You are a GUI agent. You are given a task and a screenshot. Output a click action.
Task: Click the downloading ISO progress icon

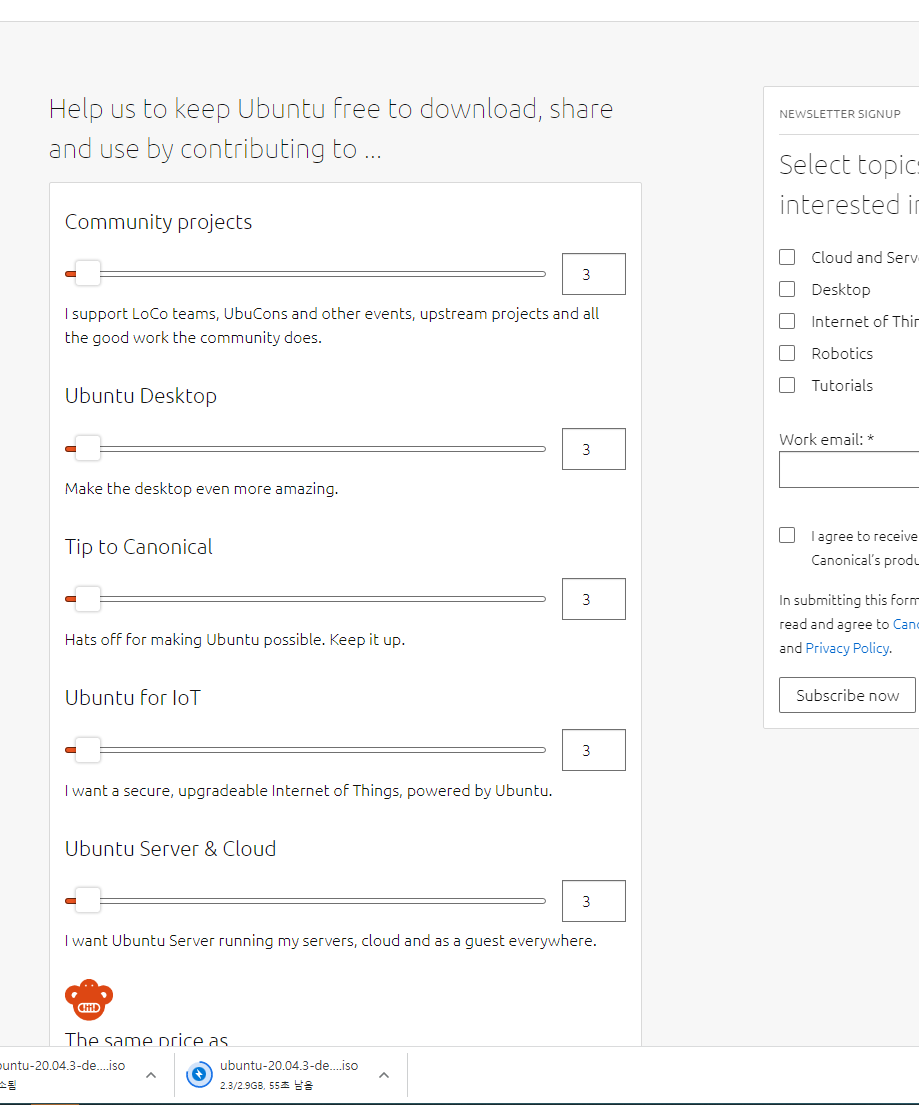tap(199, 1075)
